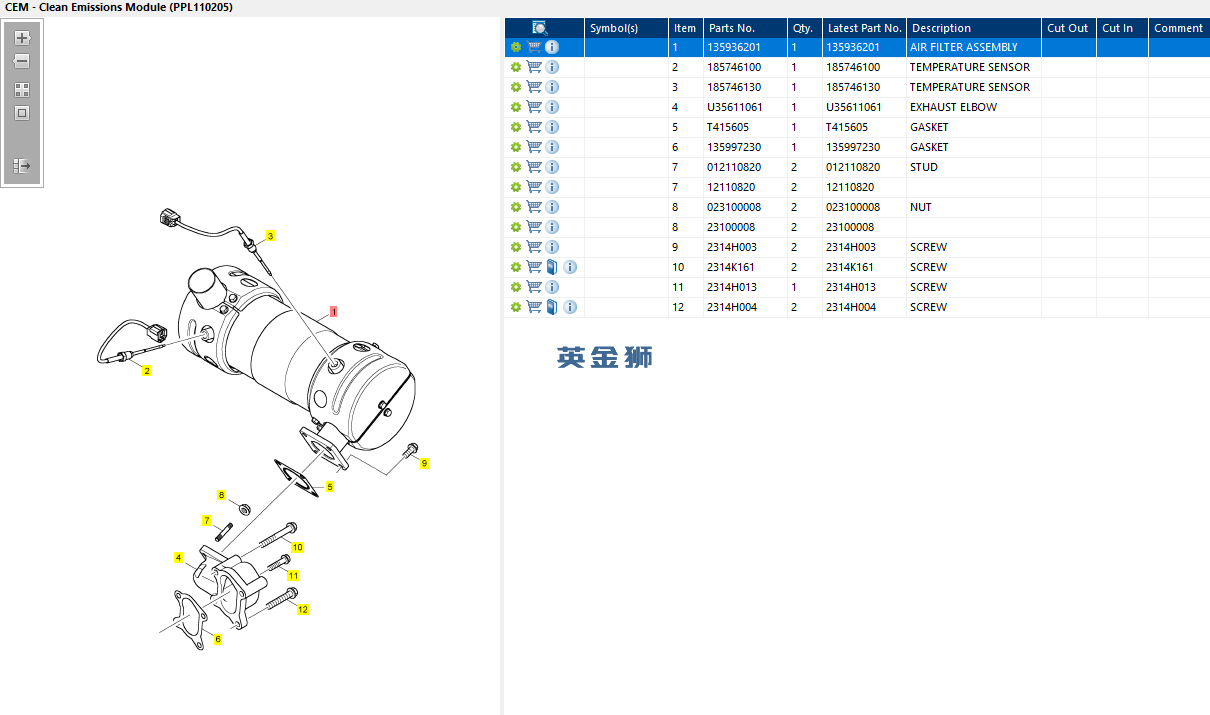The height and width of the screenshot is (715, 1210).
Task: Click the Comment column header
Action: 1179,28
